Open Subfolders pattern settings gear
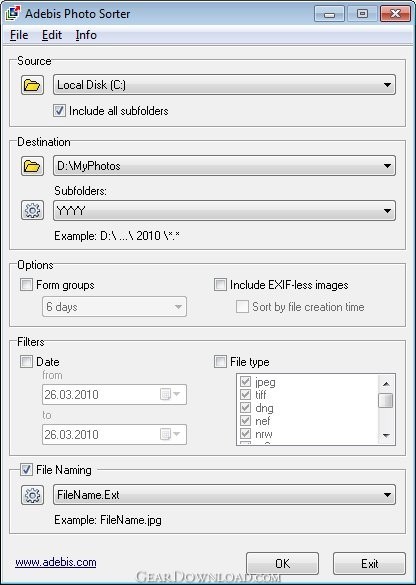This screenshot has height=585, width=416. point(32,210)
